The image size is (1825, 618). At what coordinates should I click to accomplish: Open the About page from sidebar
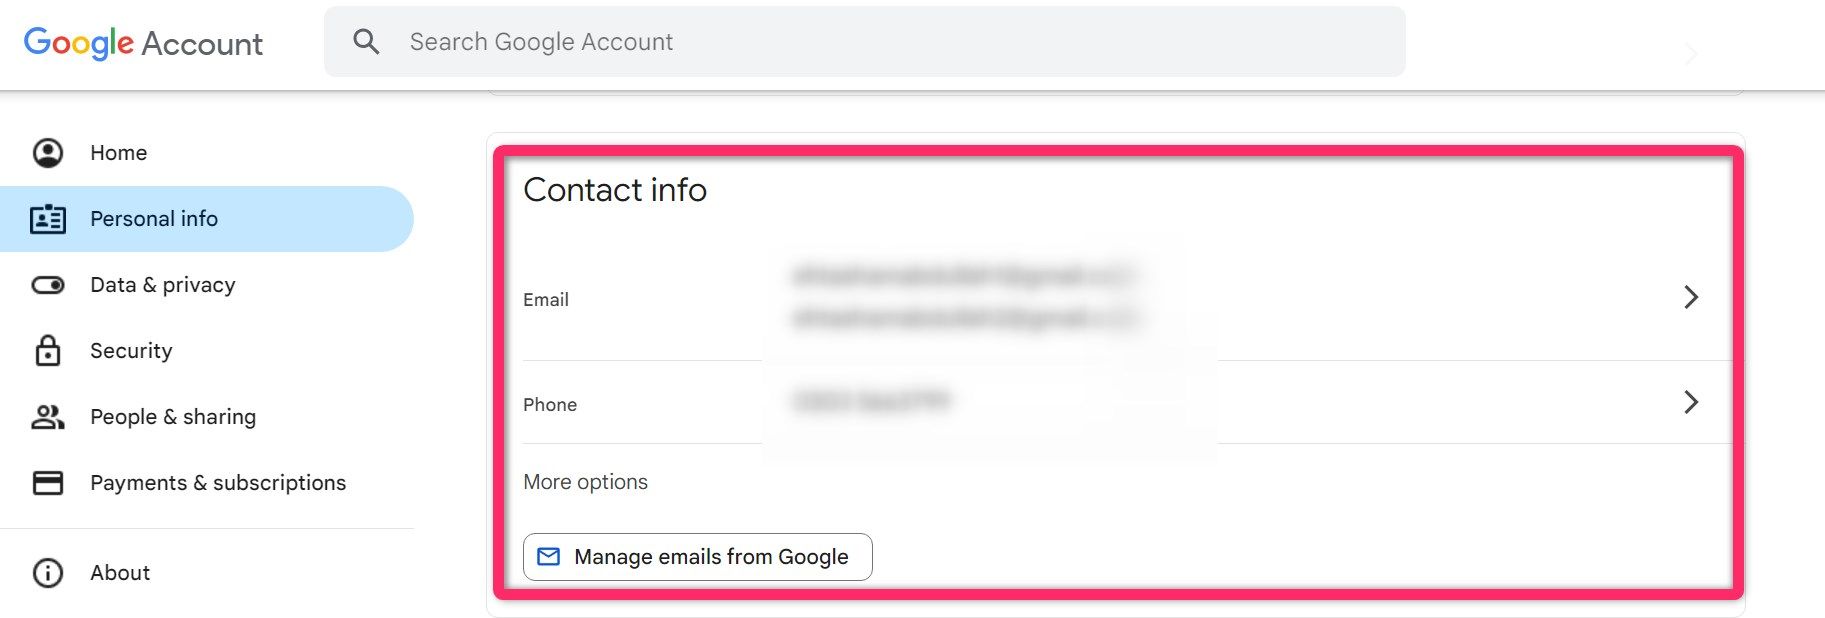[x=119, y=572]
